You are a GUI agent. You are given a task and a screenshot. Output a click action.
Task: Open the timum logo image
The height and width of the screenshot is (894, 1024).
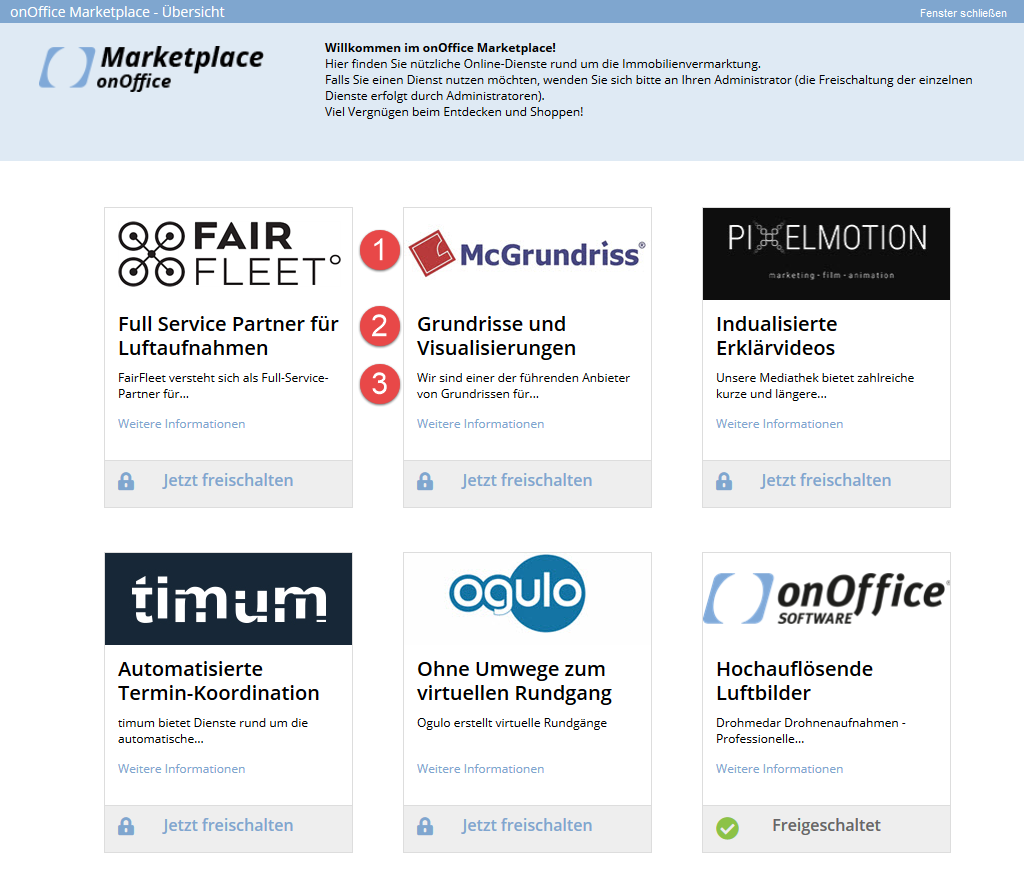tap(229, 599)
